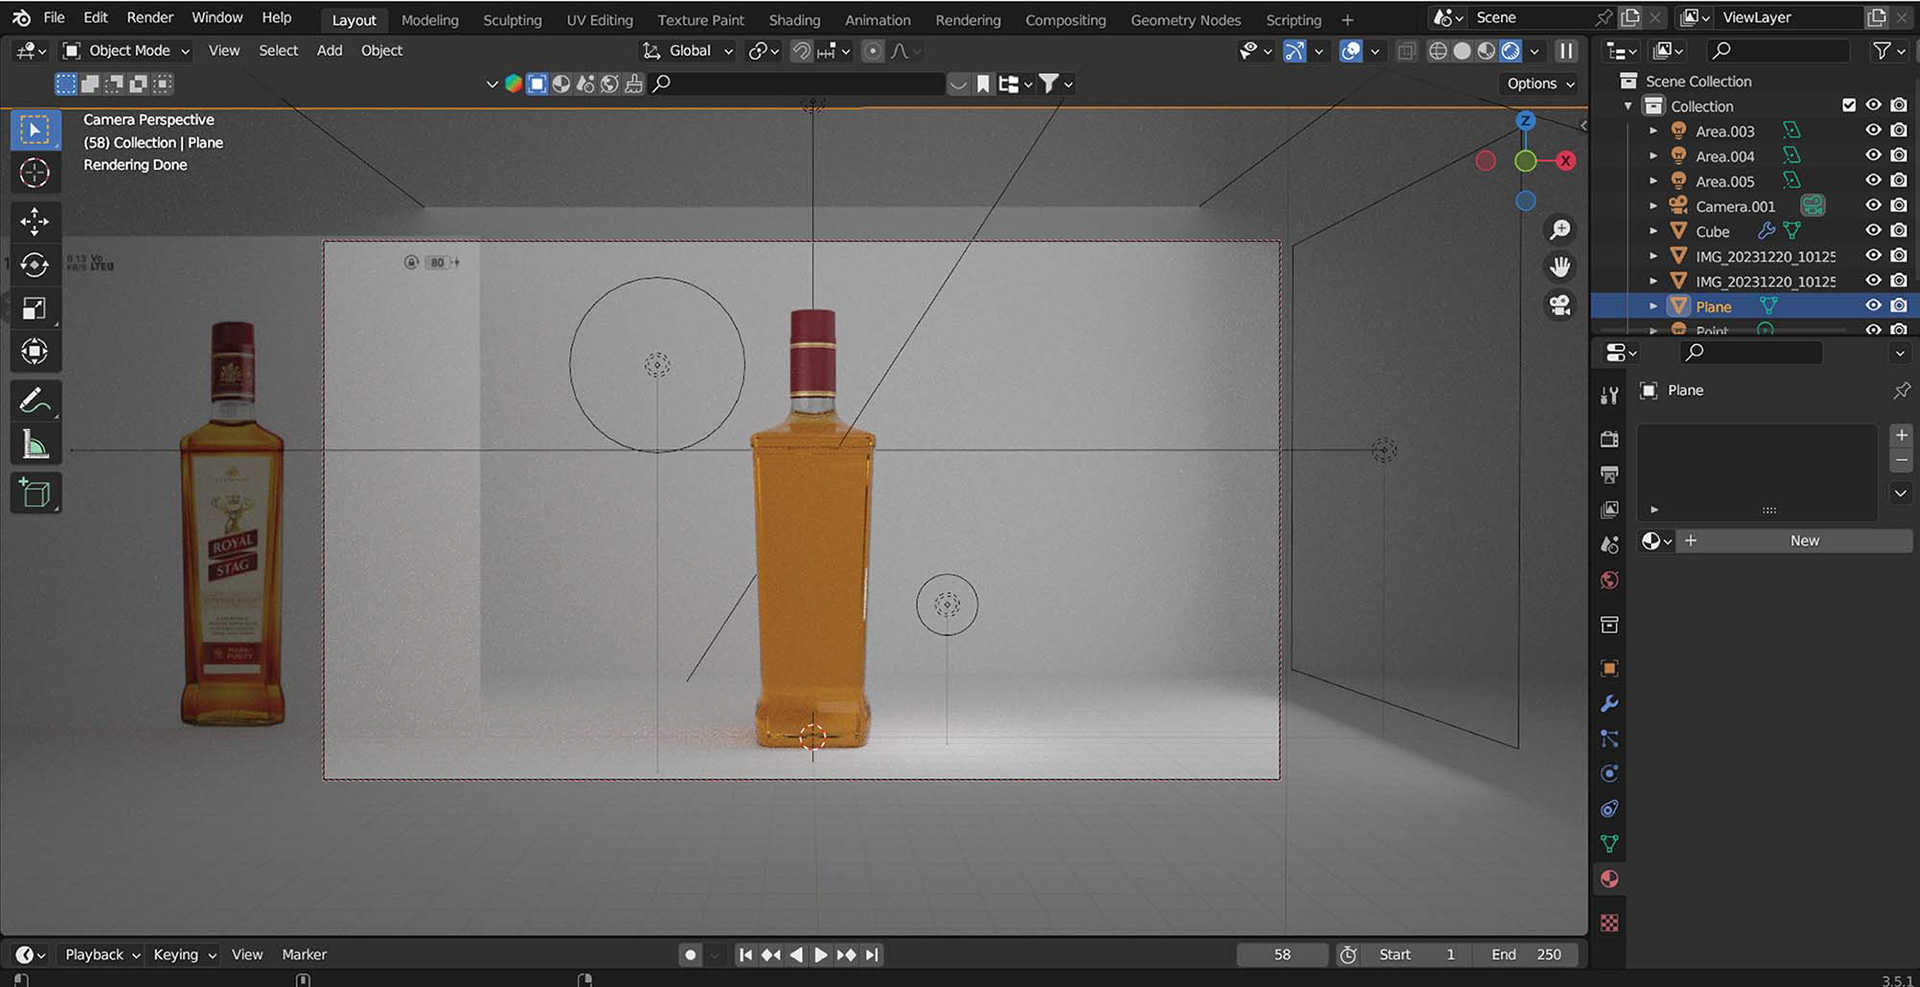Toggle viewport overlays display
The height and width of the screenshot is (987, 1920).
point(1351,51)
